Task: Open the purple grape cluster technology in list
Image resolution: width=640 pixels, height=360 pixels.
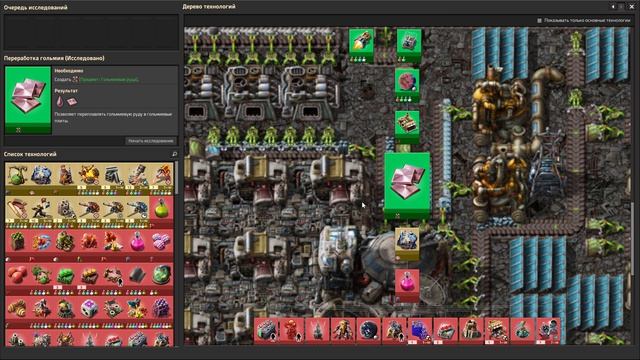Action: [x=161, y=311]
